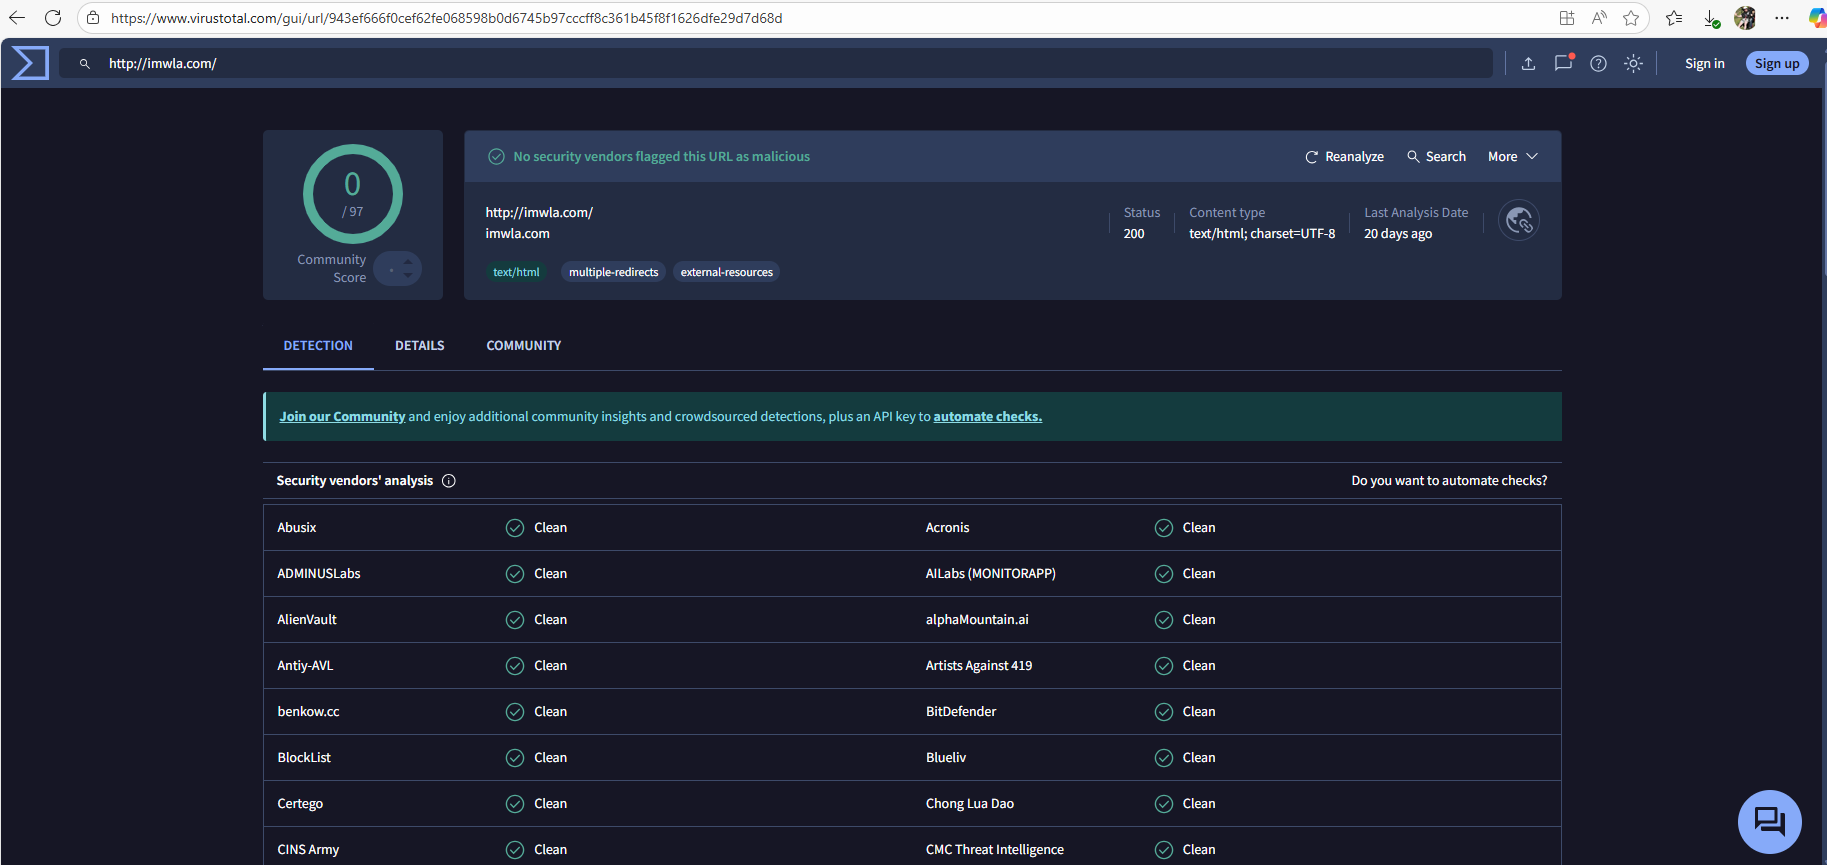Click the Read aloud icon in the address bar
This screenshot has width=1827, height=865.
[1599, 18]
